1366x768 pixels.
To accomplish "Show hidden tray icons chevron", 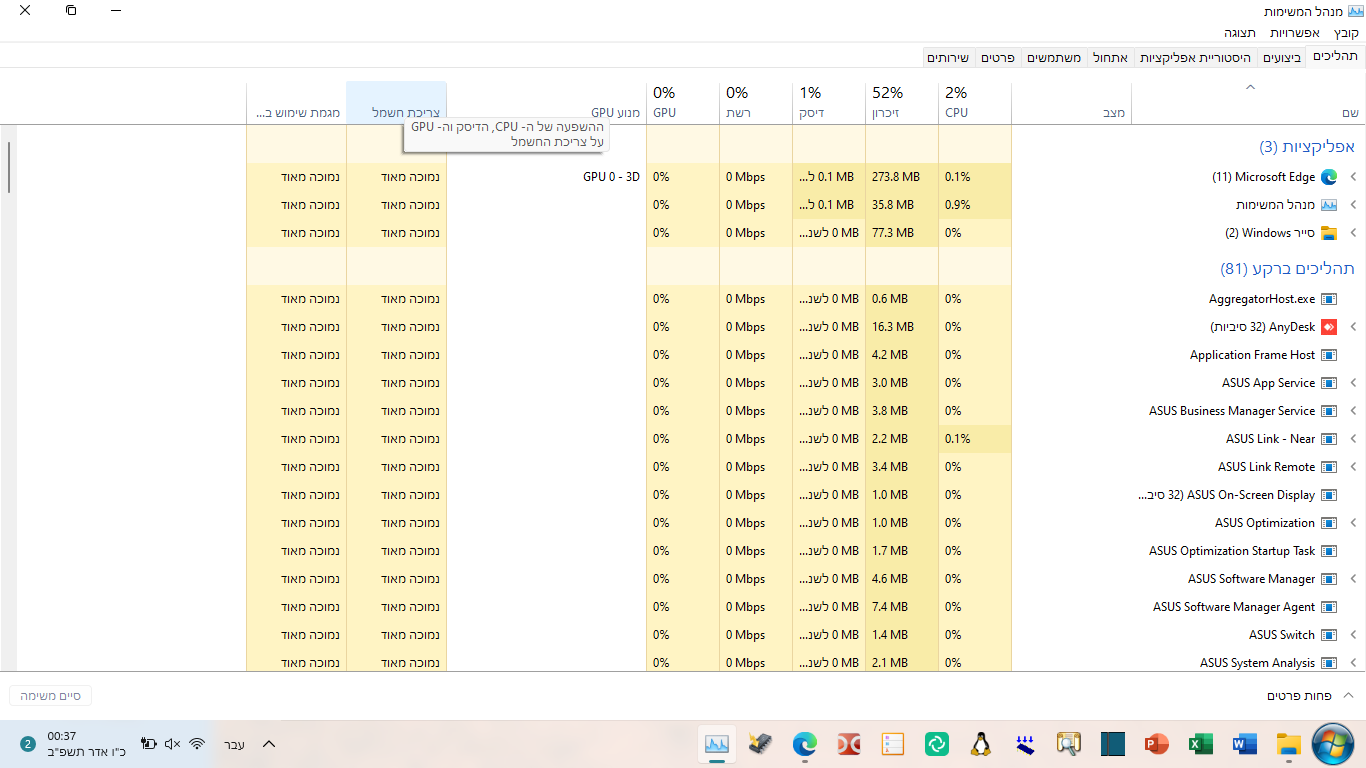I will pos(268,744).
